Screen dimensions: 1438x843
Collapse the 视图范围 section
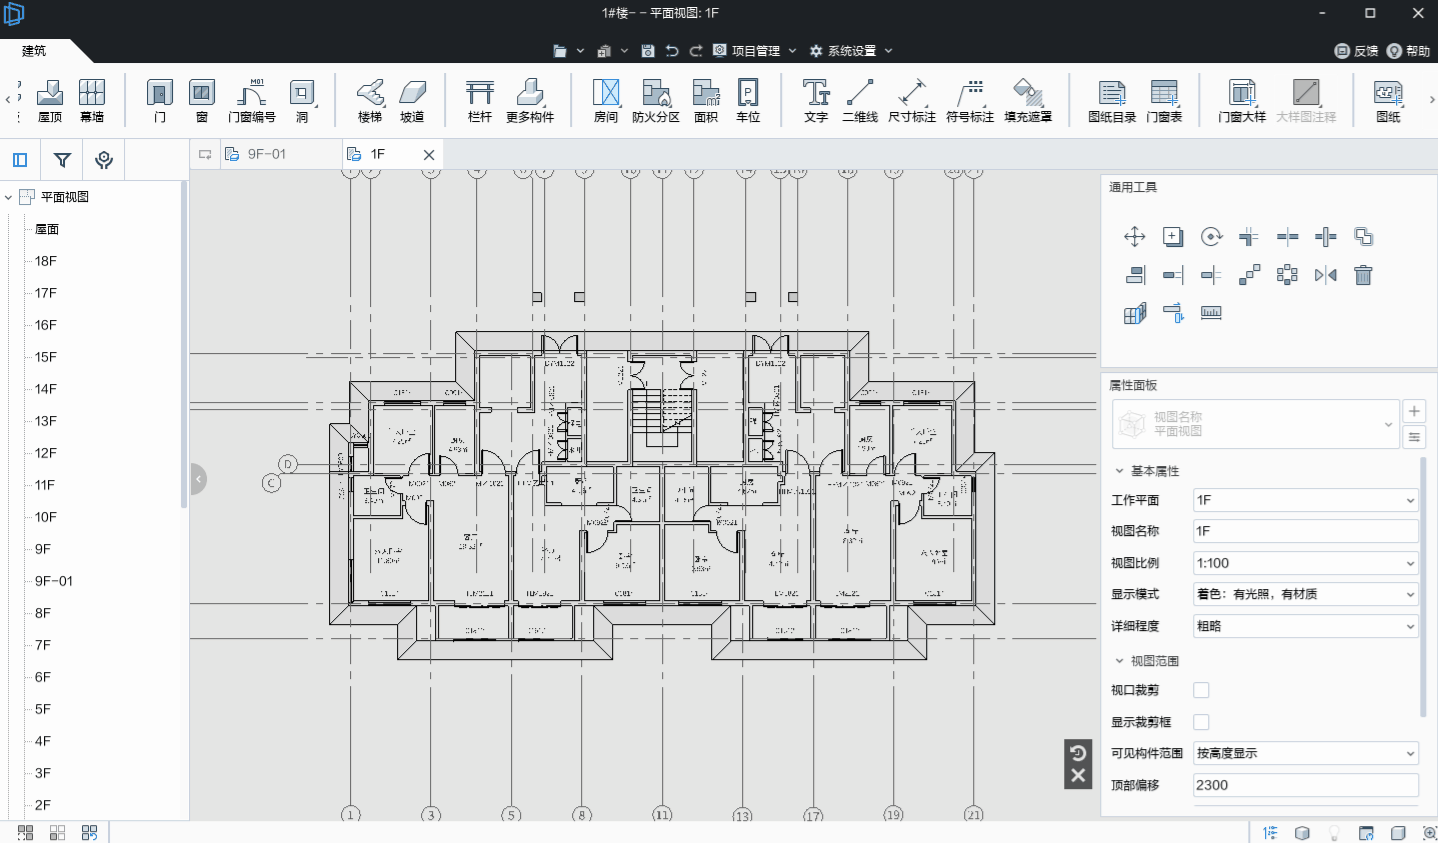(x=1119, y=661)
